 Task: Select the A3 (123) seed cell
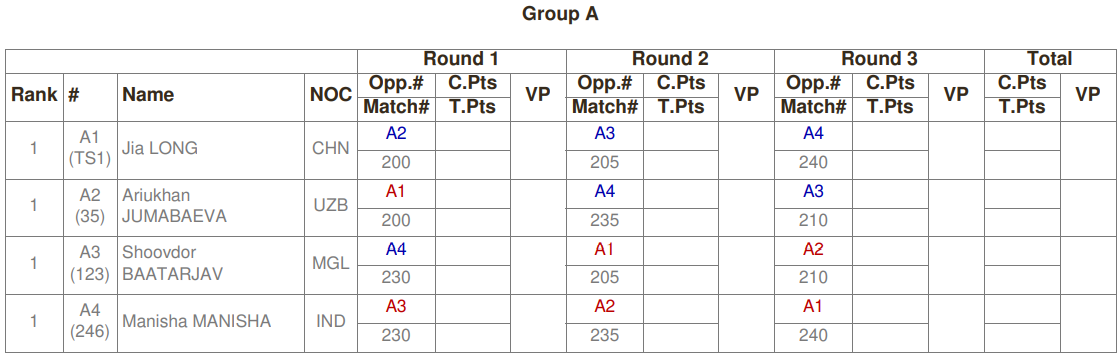[90, 263]
